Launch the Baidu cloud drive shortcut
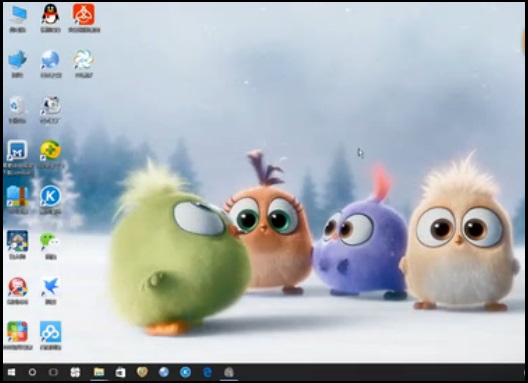Viewport: 528px width, 383px height. coord(51,332)
